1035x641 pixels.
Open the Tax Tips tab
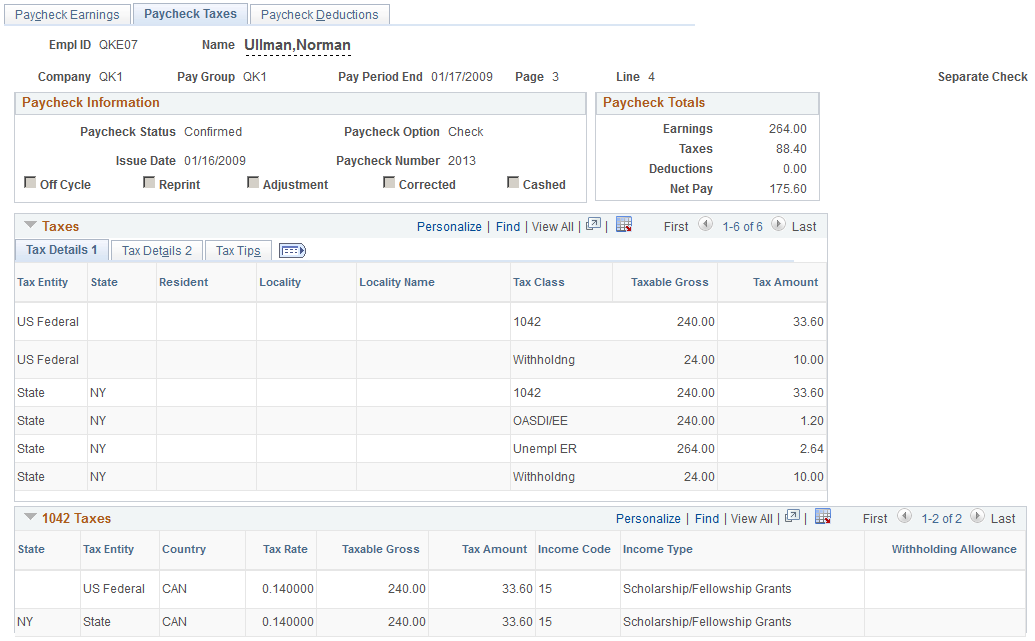point(238,251)
